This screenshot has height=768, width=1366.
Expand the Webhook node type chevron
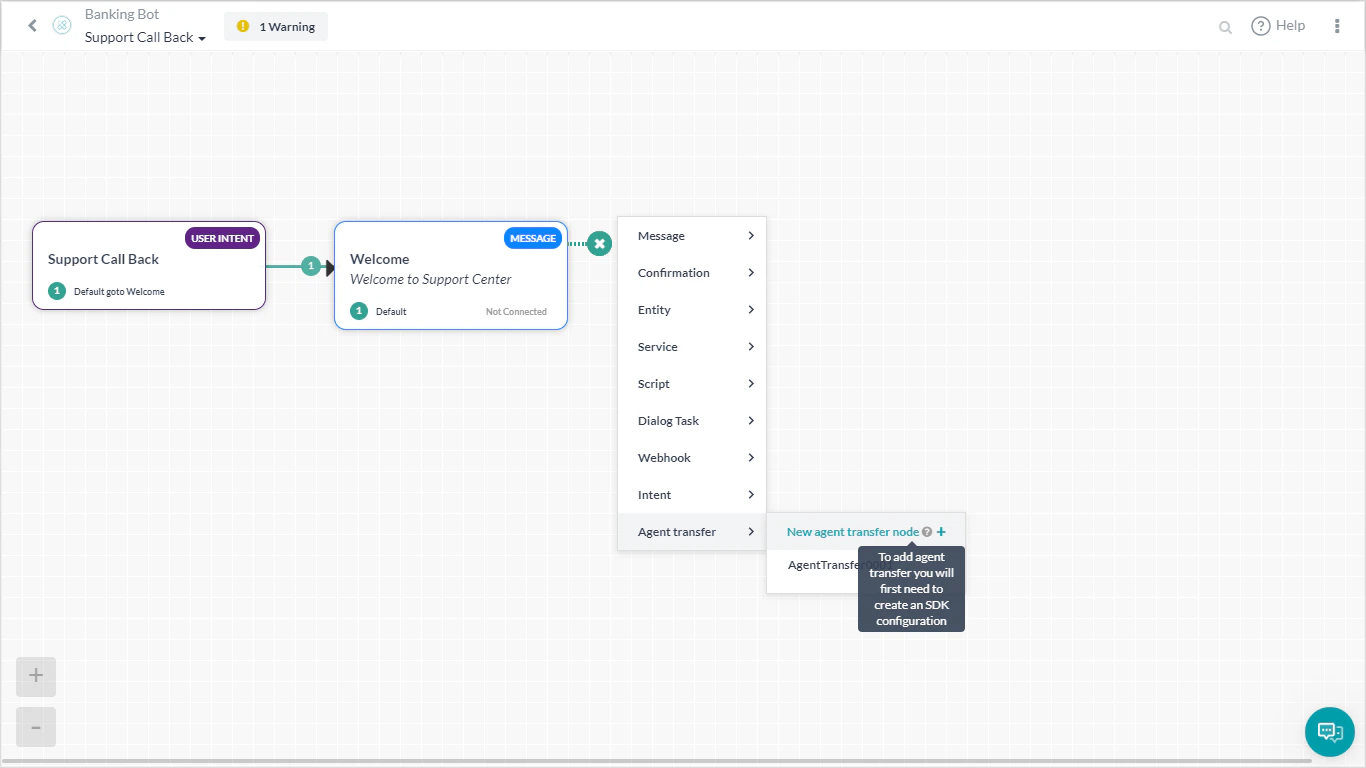750,457
